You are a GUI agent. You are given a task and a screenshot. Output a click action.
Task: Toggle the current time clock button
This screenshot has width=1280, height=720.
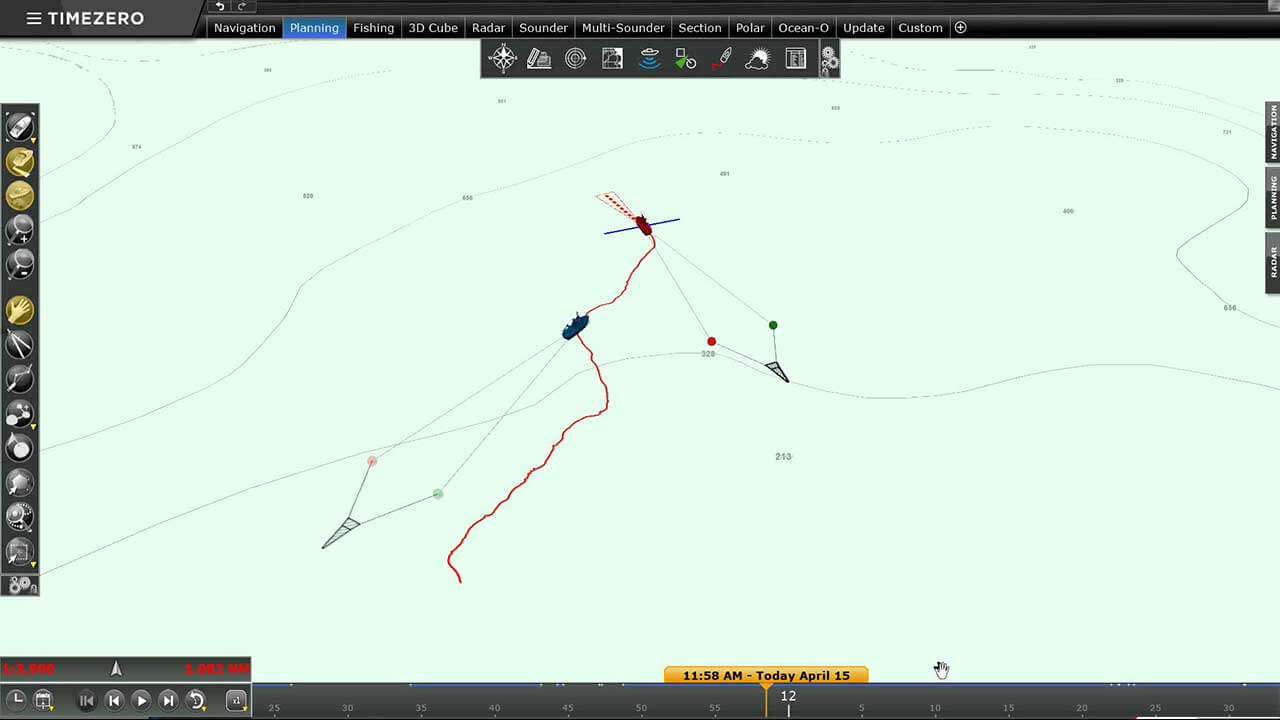(x=16, y=700)
